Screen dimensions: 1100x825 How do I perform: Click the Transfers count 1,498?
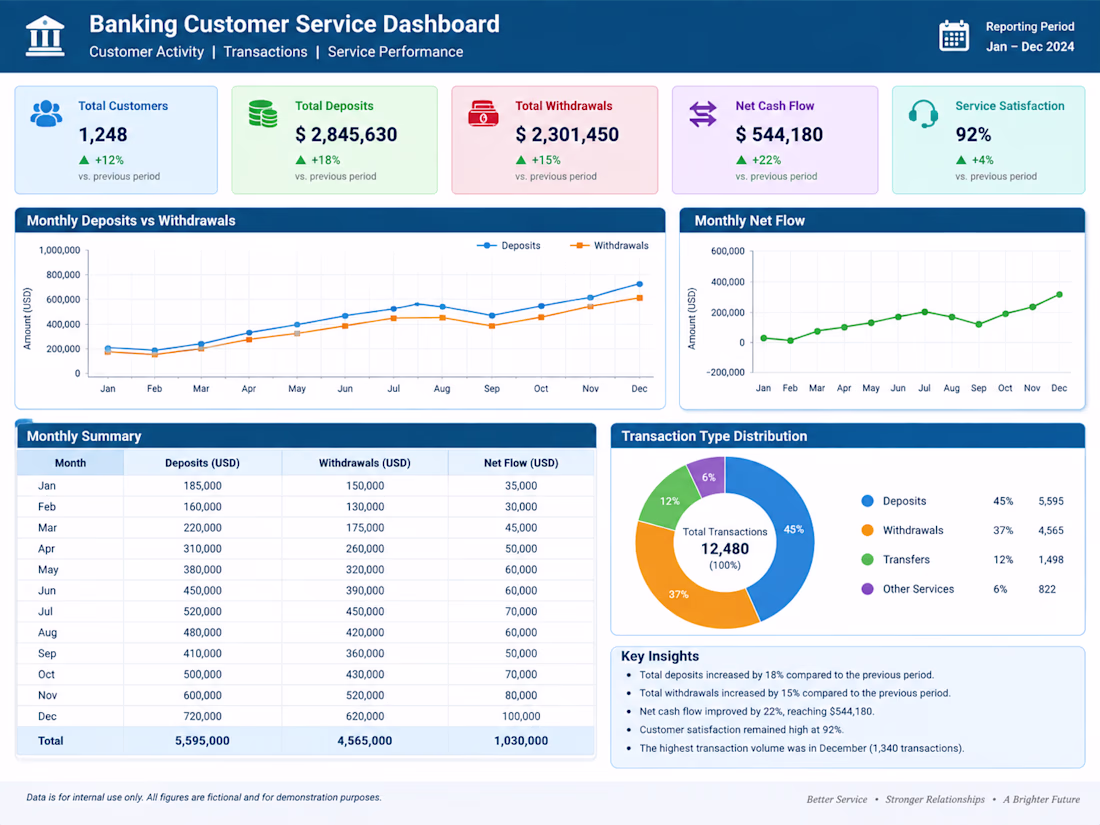click(x=1051, y=560)
